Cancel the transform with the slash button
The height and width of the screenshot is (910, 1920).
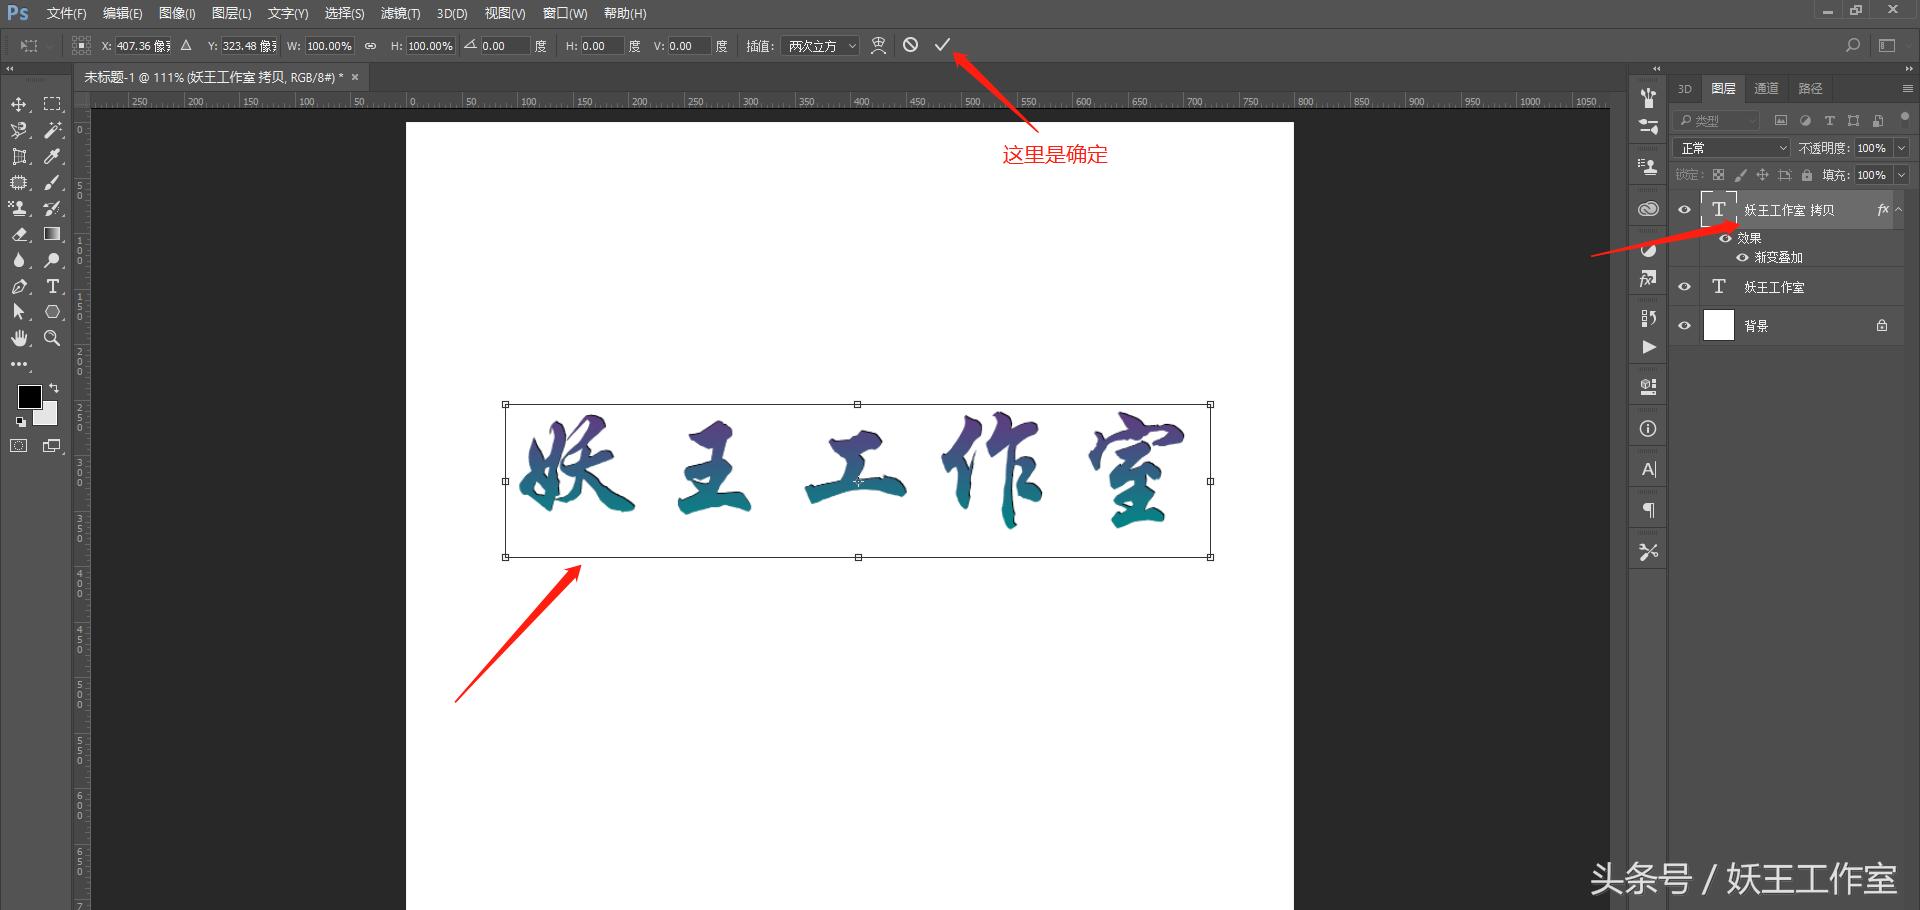point(910,45)
